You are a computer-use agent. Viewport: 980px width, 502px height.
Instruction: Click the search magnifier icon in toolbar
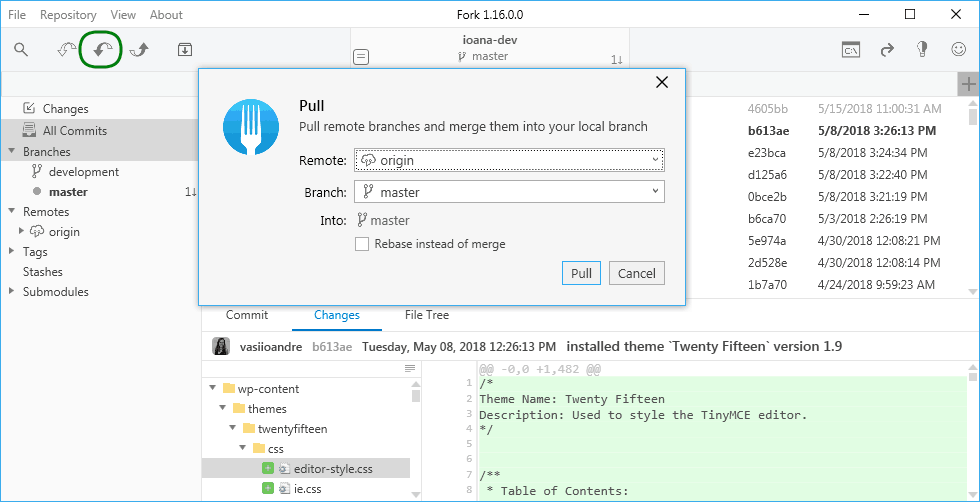point(21,49)
